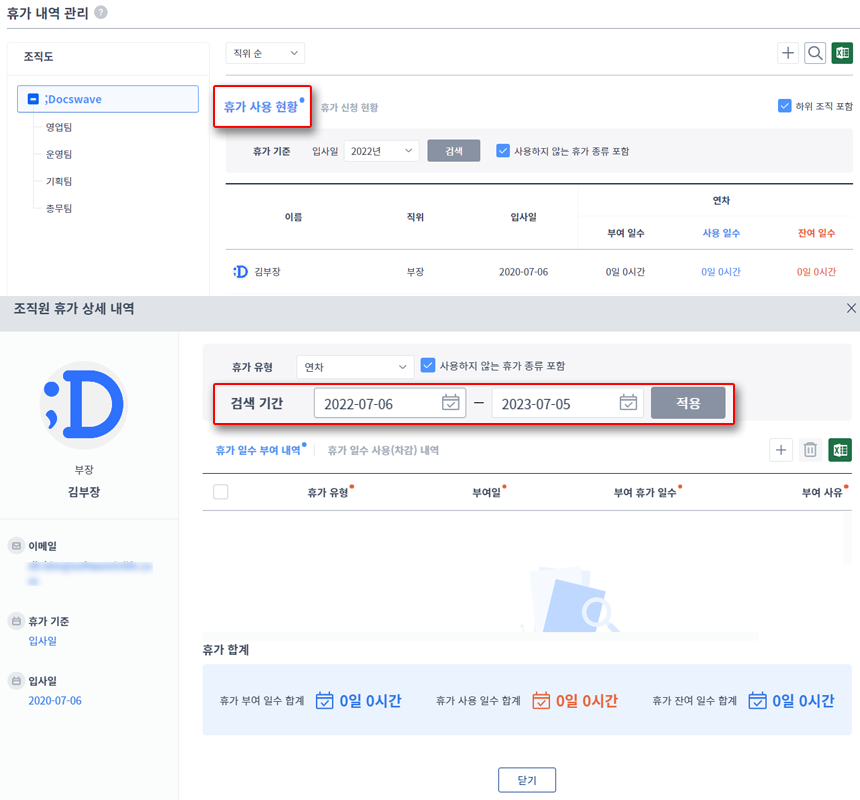
Task: Click the 김부장 name in the table row
Action: (267, 272)
